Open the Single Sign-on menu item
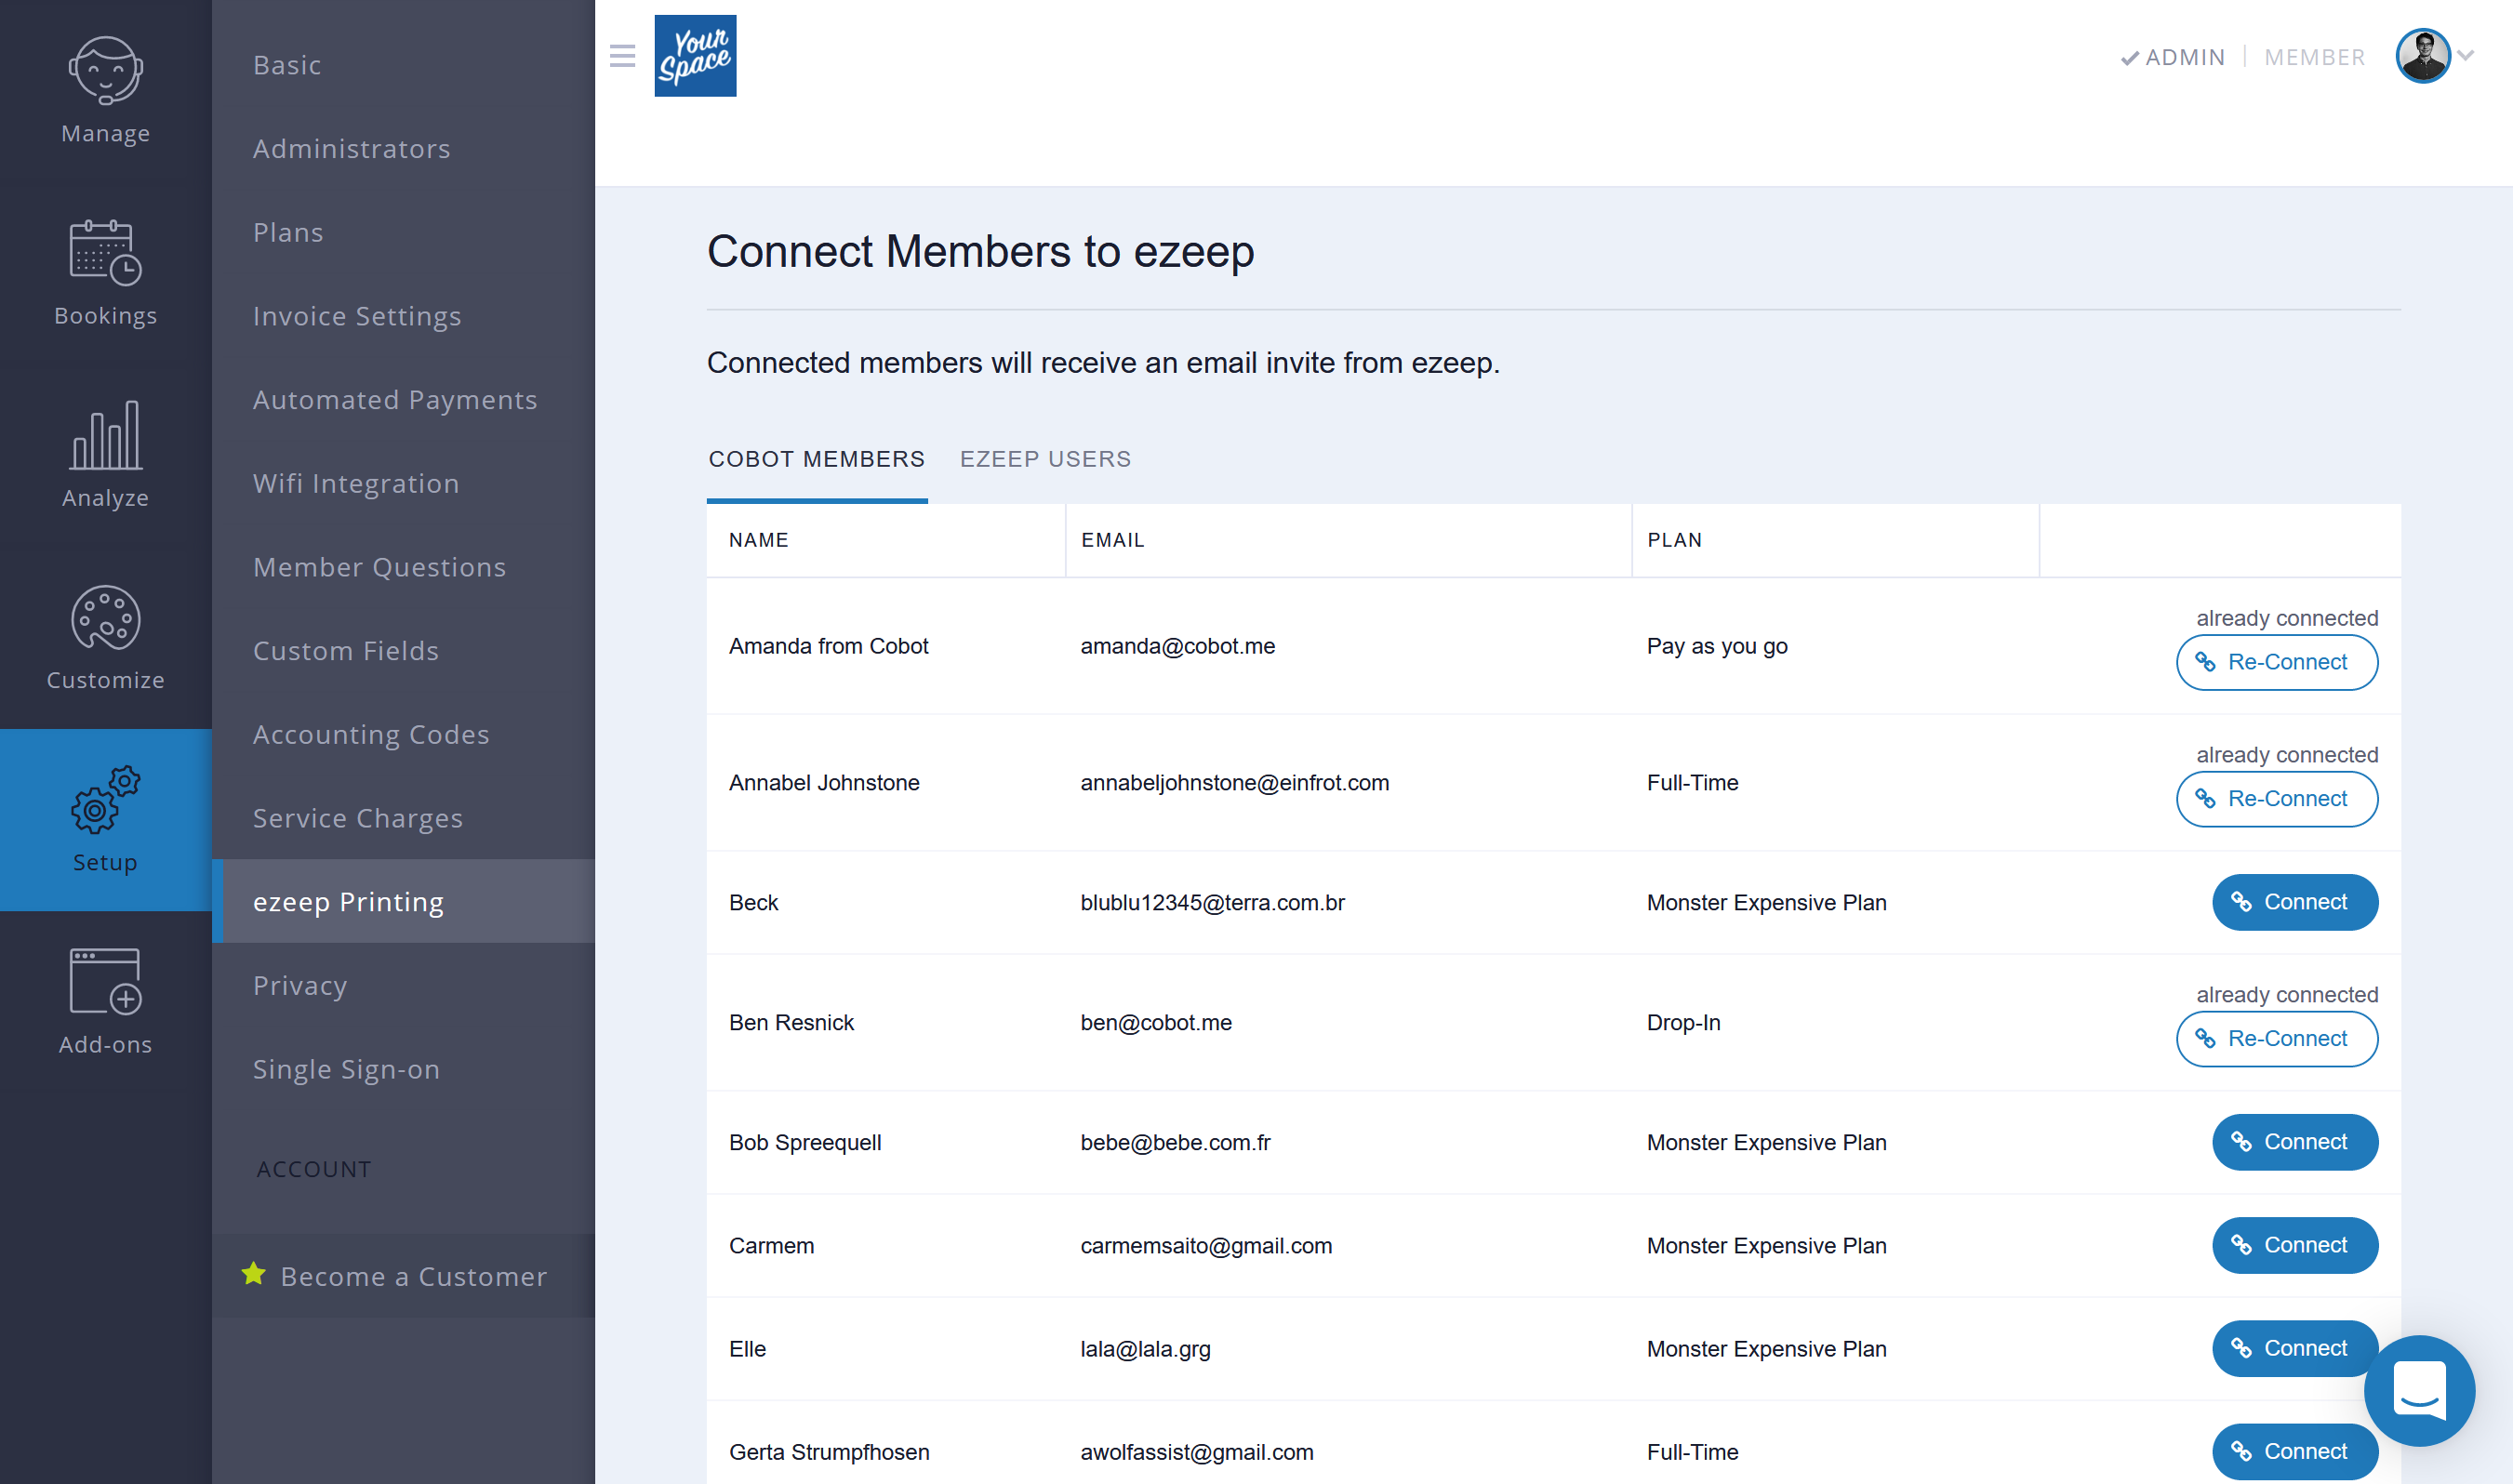The width and height of the screenshot is (2513, 1484). tap(346, 1069)
